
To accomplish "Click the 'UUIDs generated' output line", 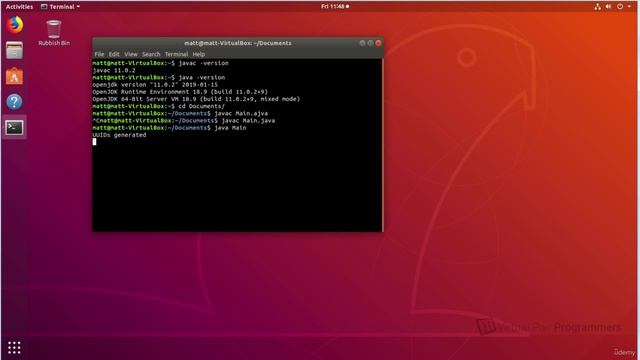I will [x=119, y=135].
